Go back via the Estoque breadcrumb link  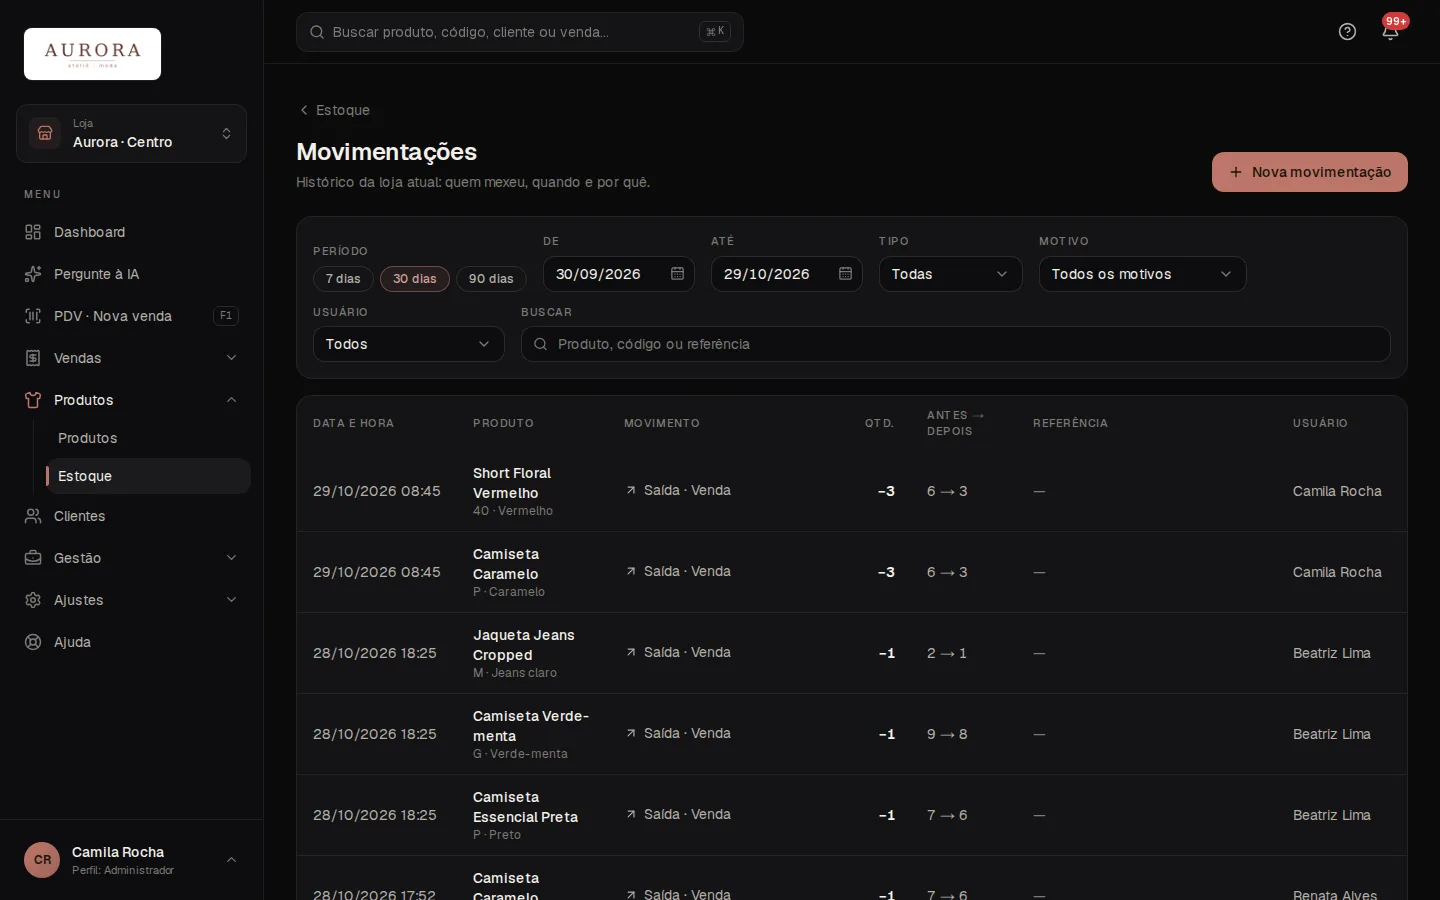point(334,110)
